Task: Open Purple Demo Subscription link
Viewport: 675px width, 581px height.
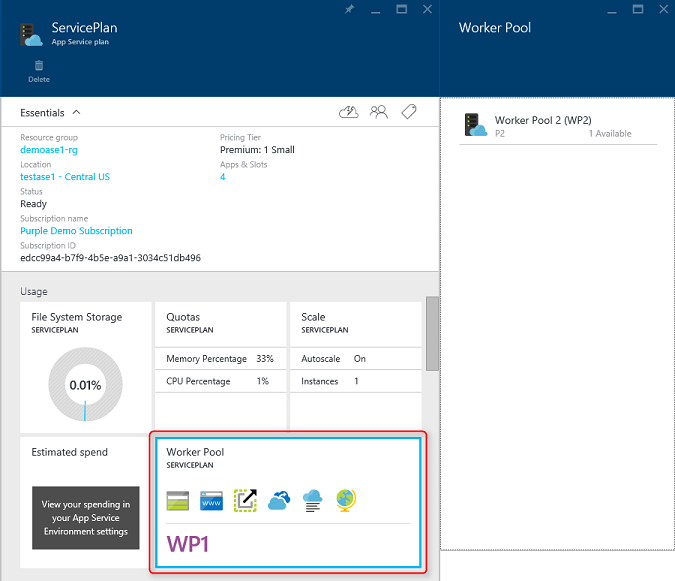Action: click(x=76, y=231)
